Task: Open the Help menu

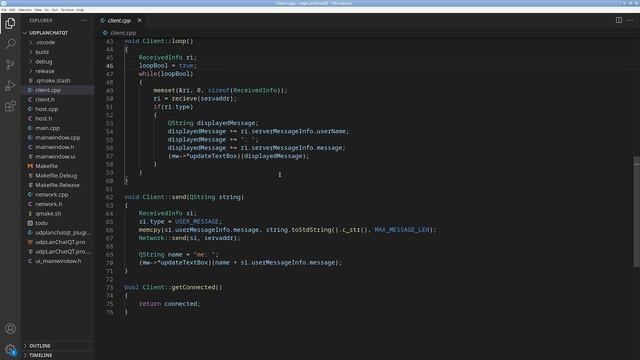Action: click(80, 10)
